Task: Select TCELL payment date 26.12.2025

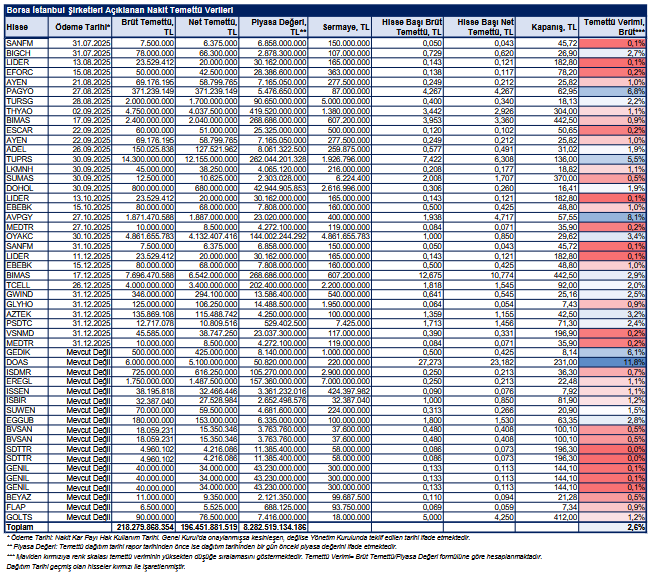Action: click(81, 285)
